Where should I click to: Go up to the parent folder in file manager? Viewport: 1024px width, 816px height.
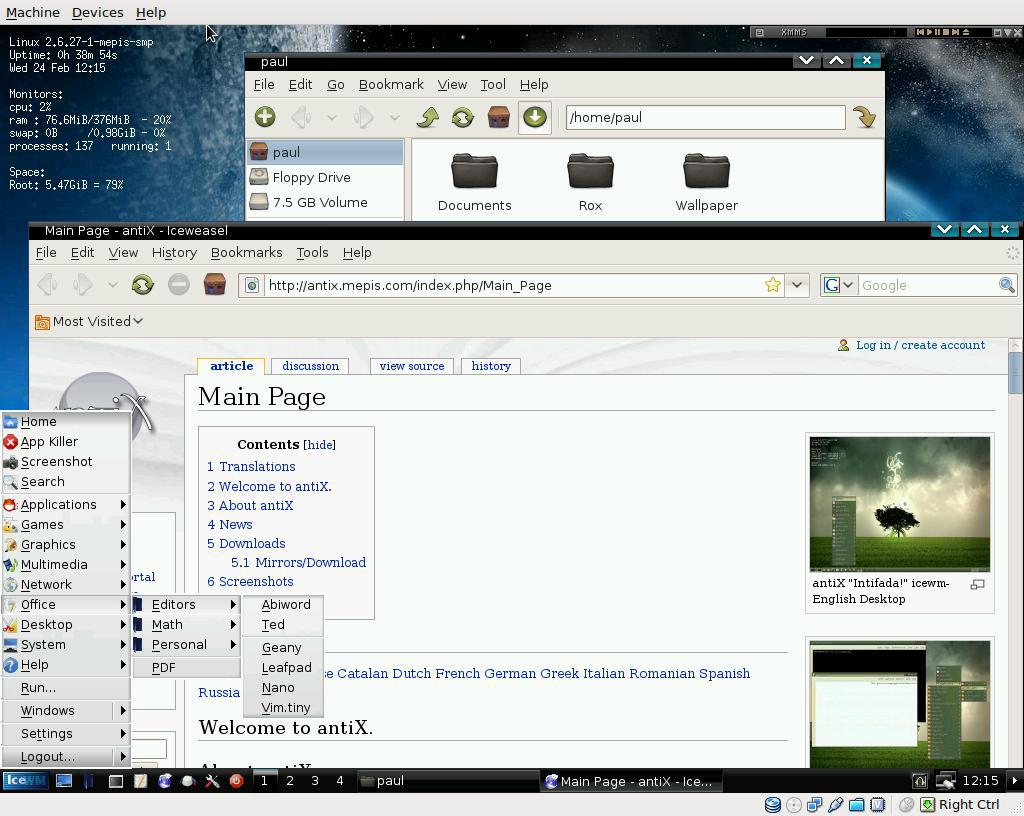click(x=428, y=117)
